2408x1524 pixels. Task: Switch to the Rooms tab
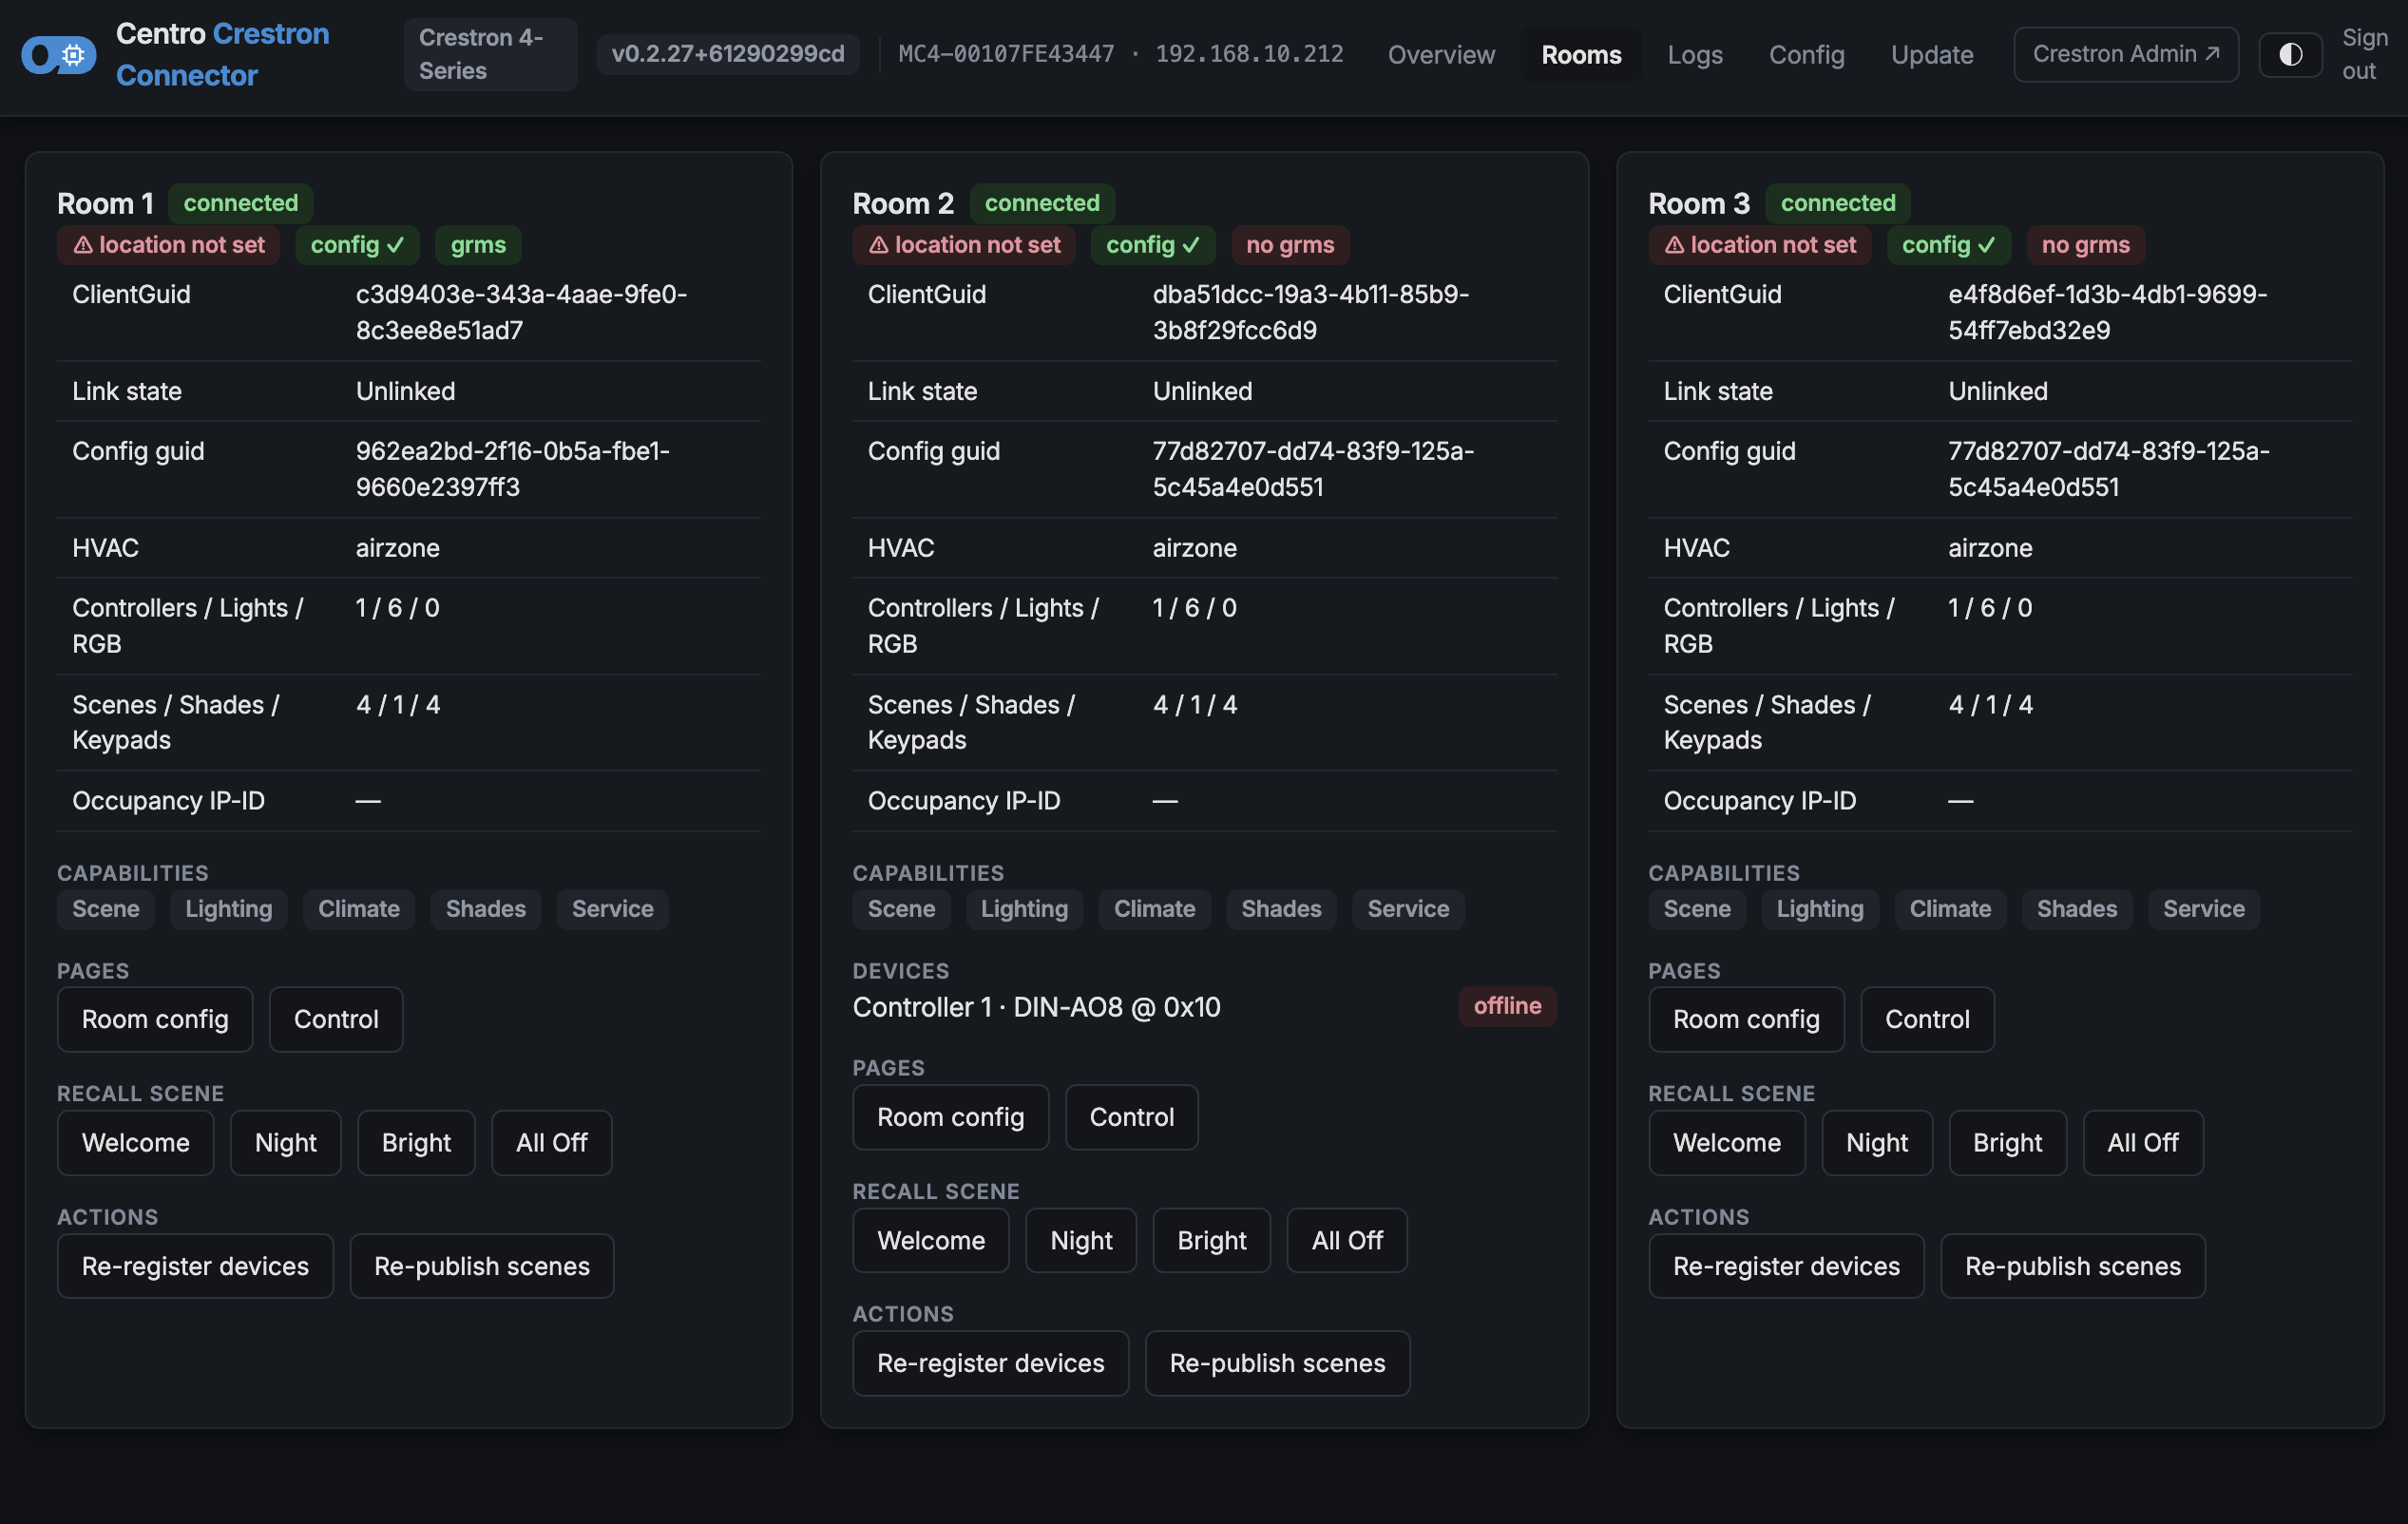click(x=1581, y=54)
